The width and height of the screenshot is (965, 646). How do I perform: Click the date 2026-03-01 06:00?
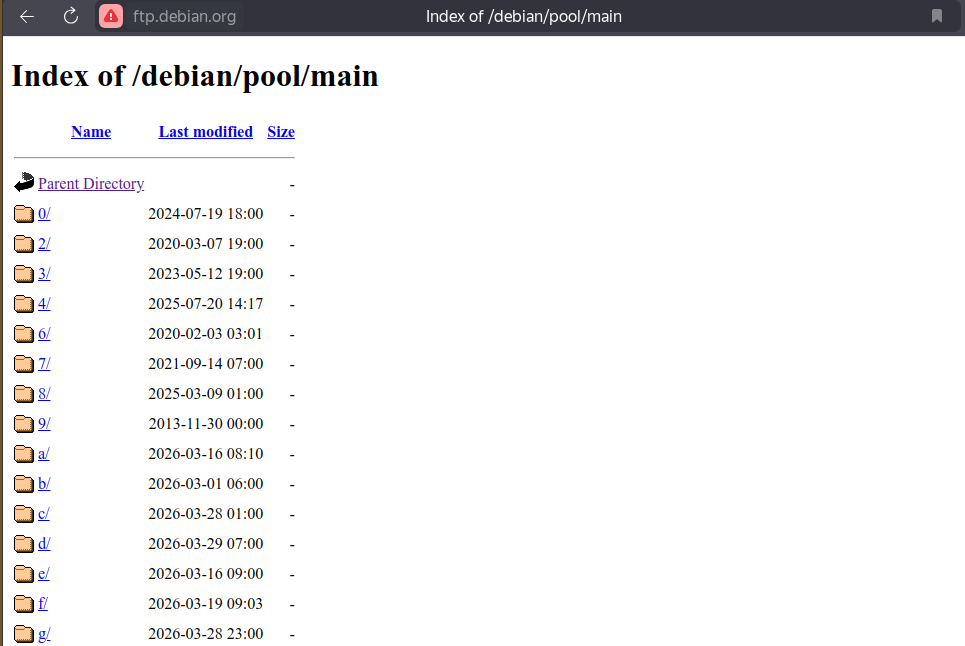[206, 484]
